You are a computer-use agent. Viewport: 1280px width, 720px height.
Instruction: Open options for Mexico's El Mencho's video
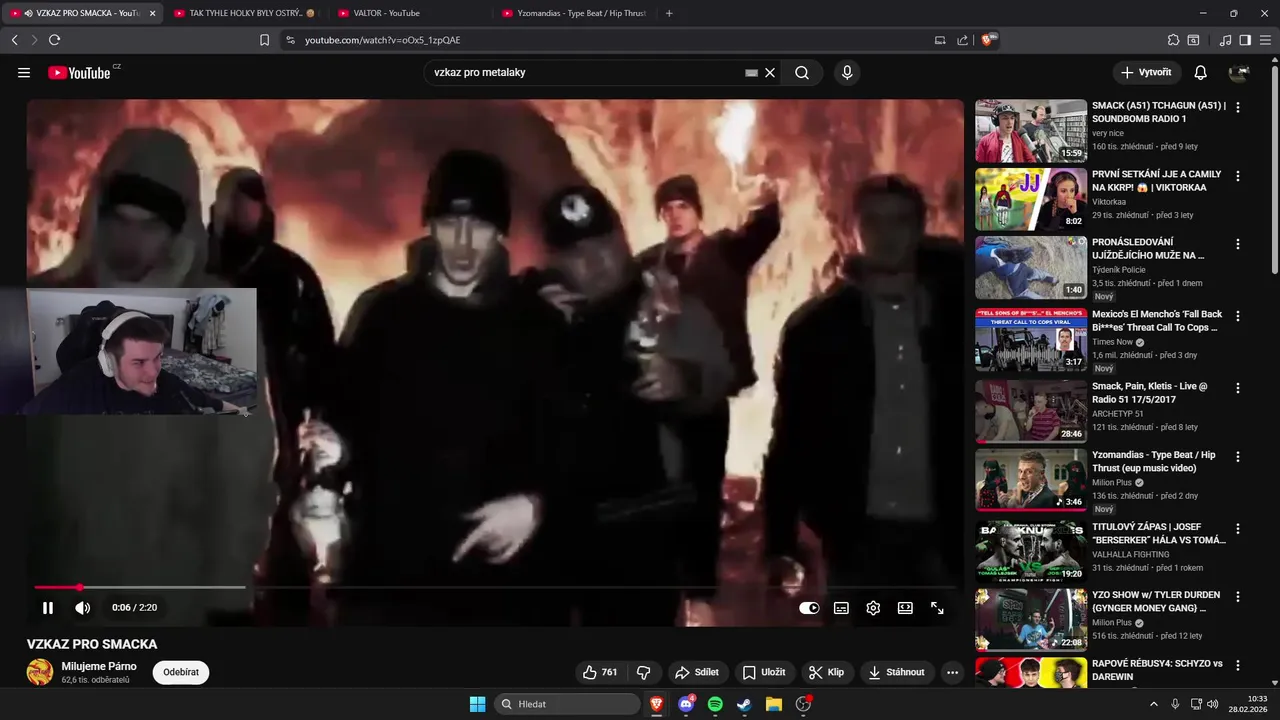[1238, 316]
